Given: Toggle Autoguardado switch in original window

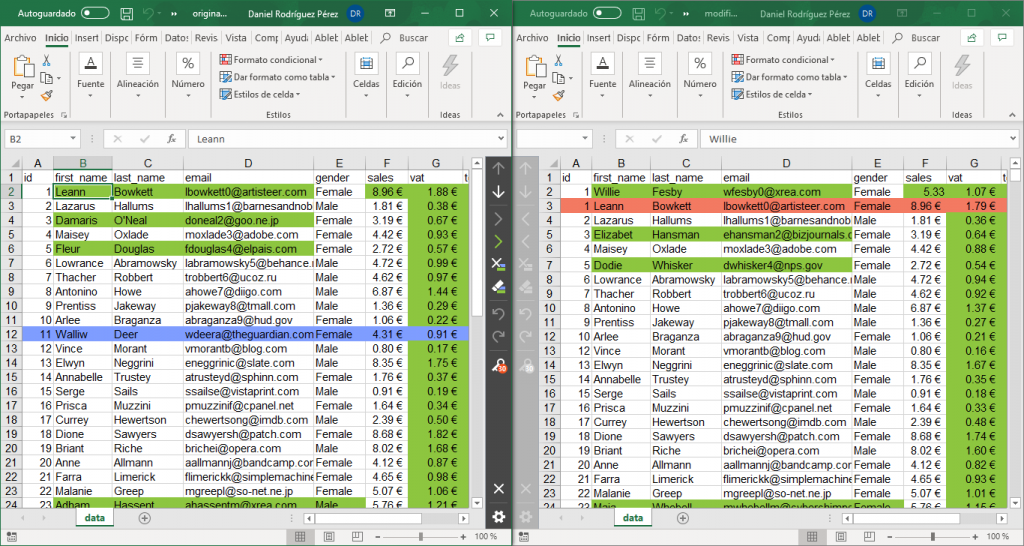Looking at the screenshot, I should (x=95, y=13).
